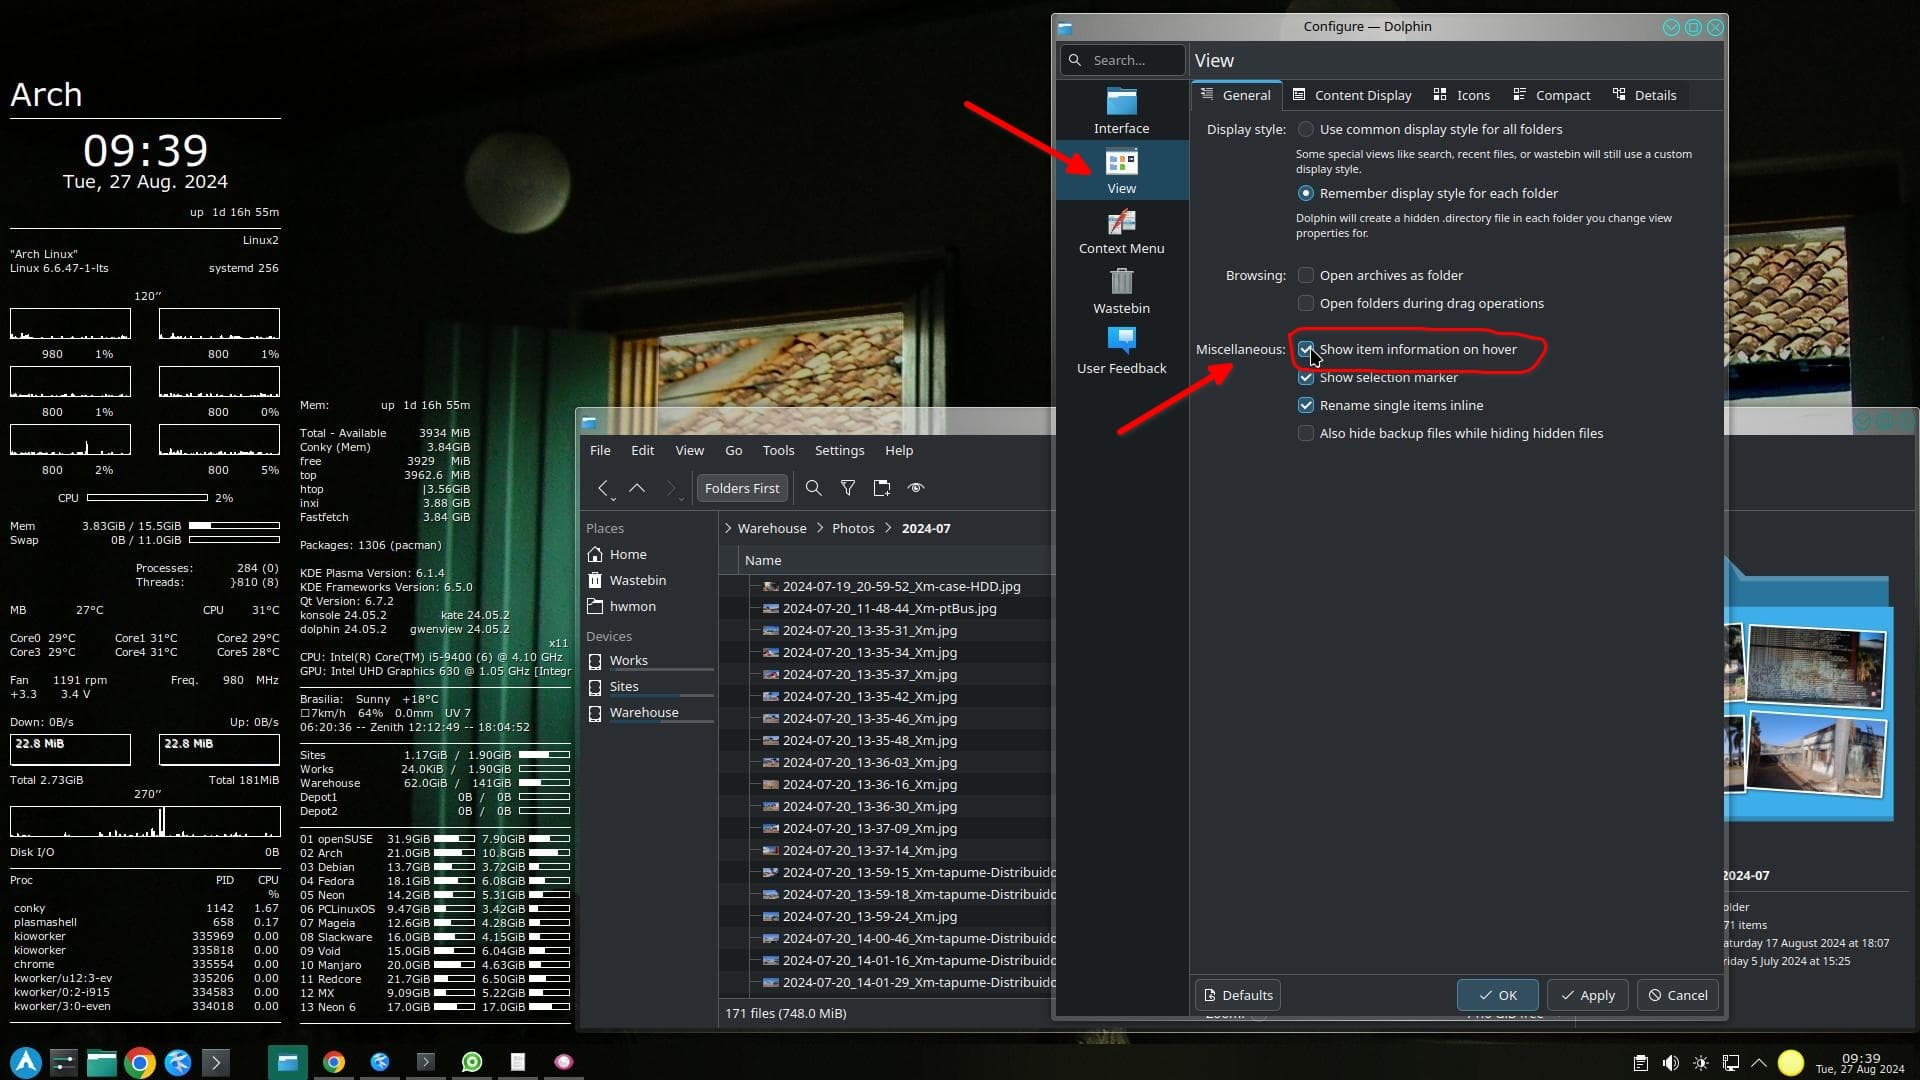Switch to the Content Display tab
Viewport: 1920px width, 1080px height.
point(1352,95)
